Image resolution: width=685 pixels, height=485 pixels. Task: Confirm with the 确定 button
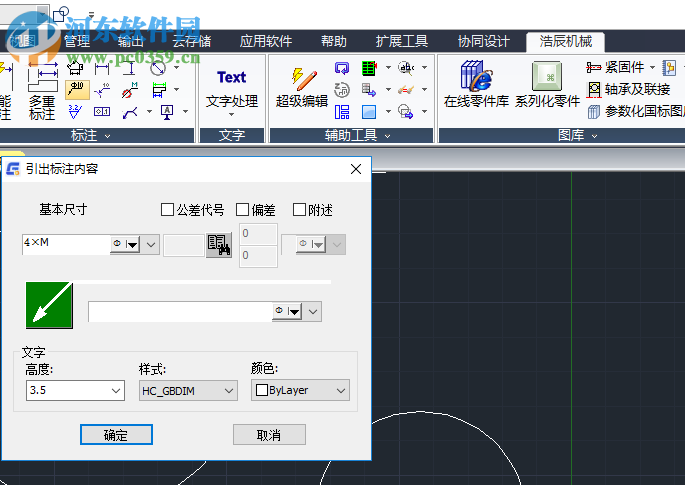(x=116, y=435)
